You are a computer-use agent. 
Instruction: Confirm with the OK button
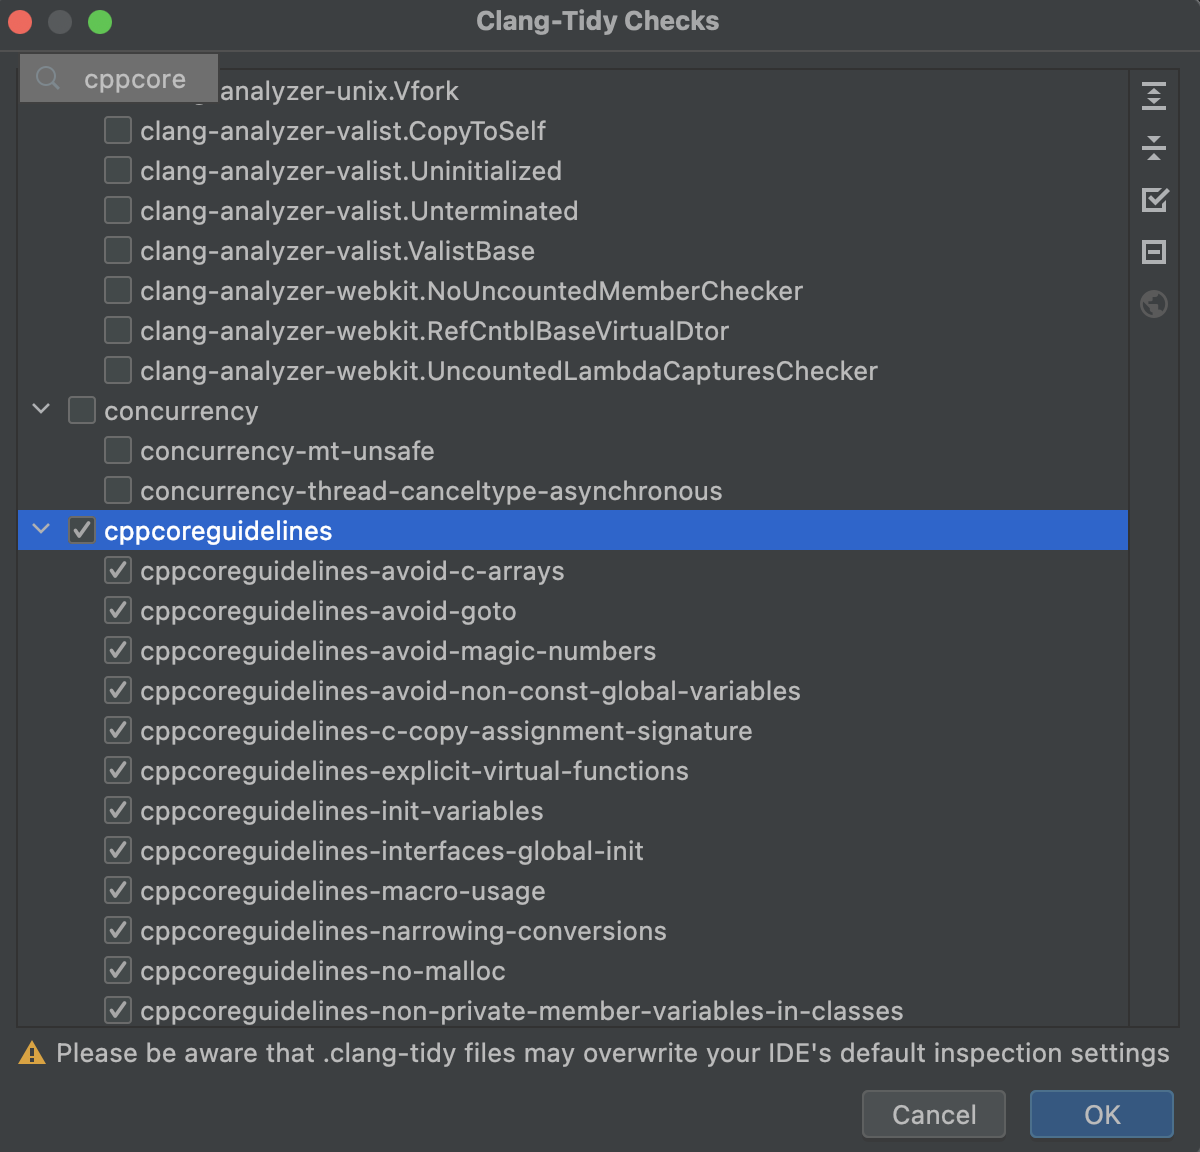tap(1102, 1114)
